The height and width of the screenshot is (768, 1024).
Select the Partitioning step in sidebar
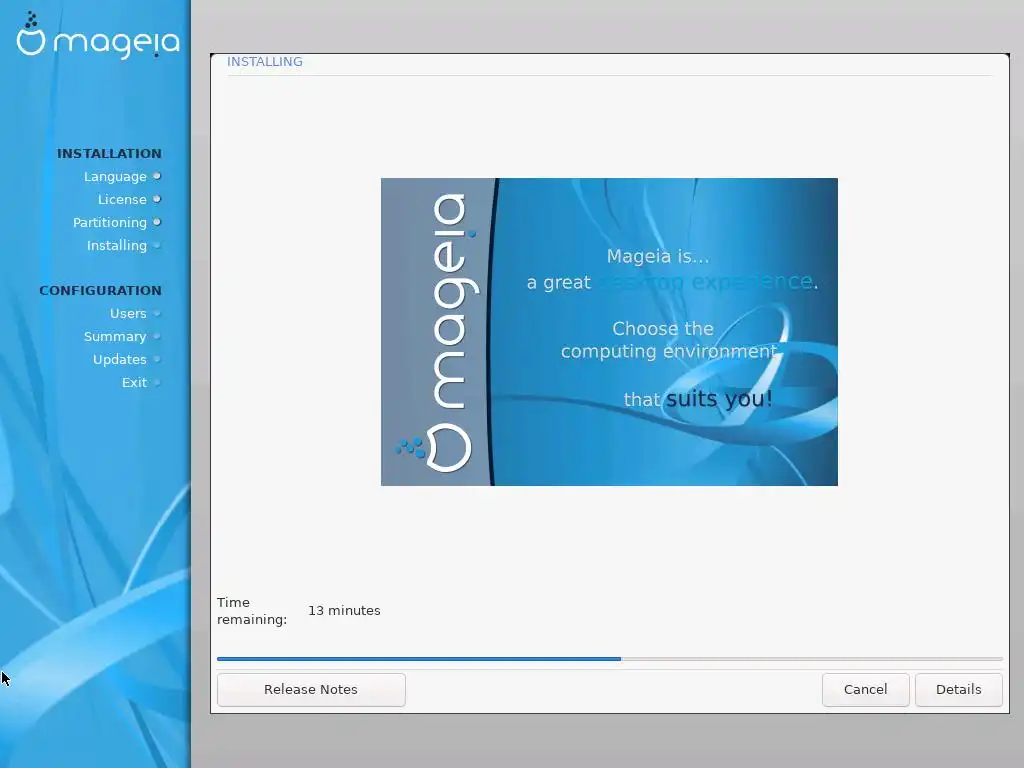pyautogui.click(x=110, y=223)
